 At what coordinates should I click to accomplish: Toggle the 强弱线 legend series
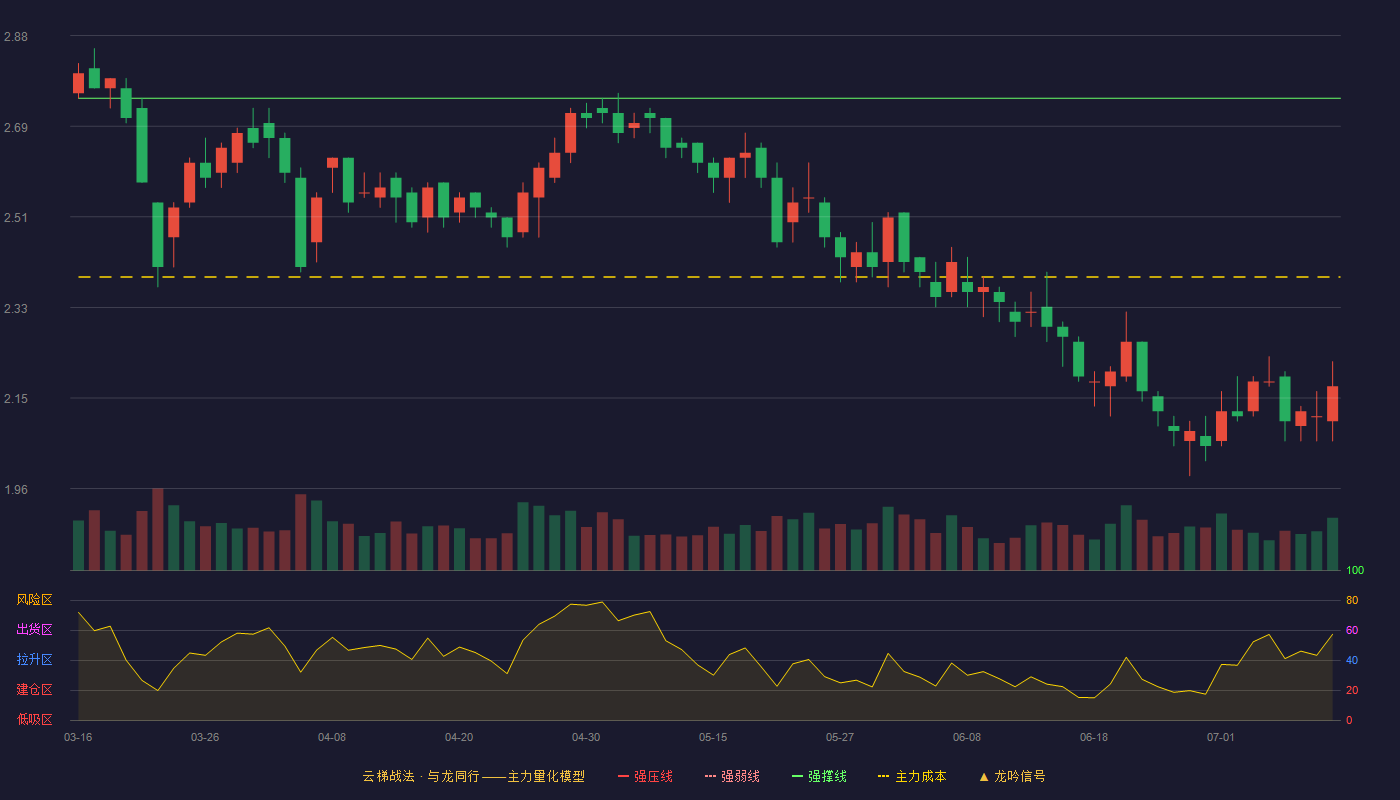click(x=732, y=776)
